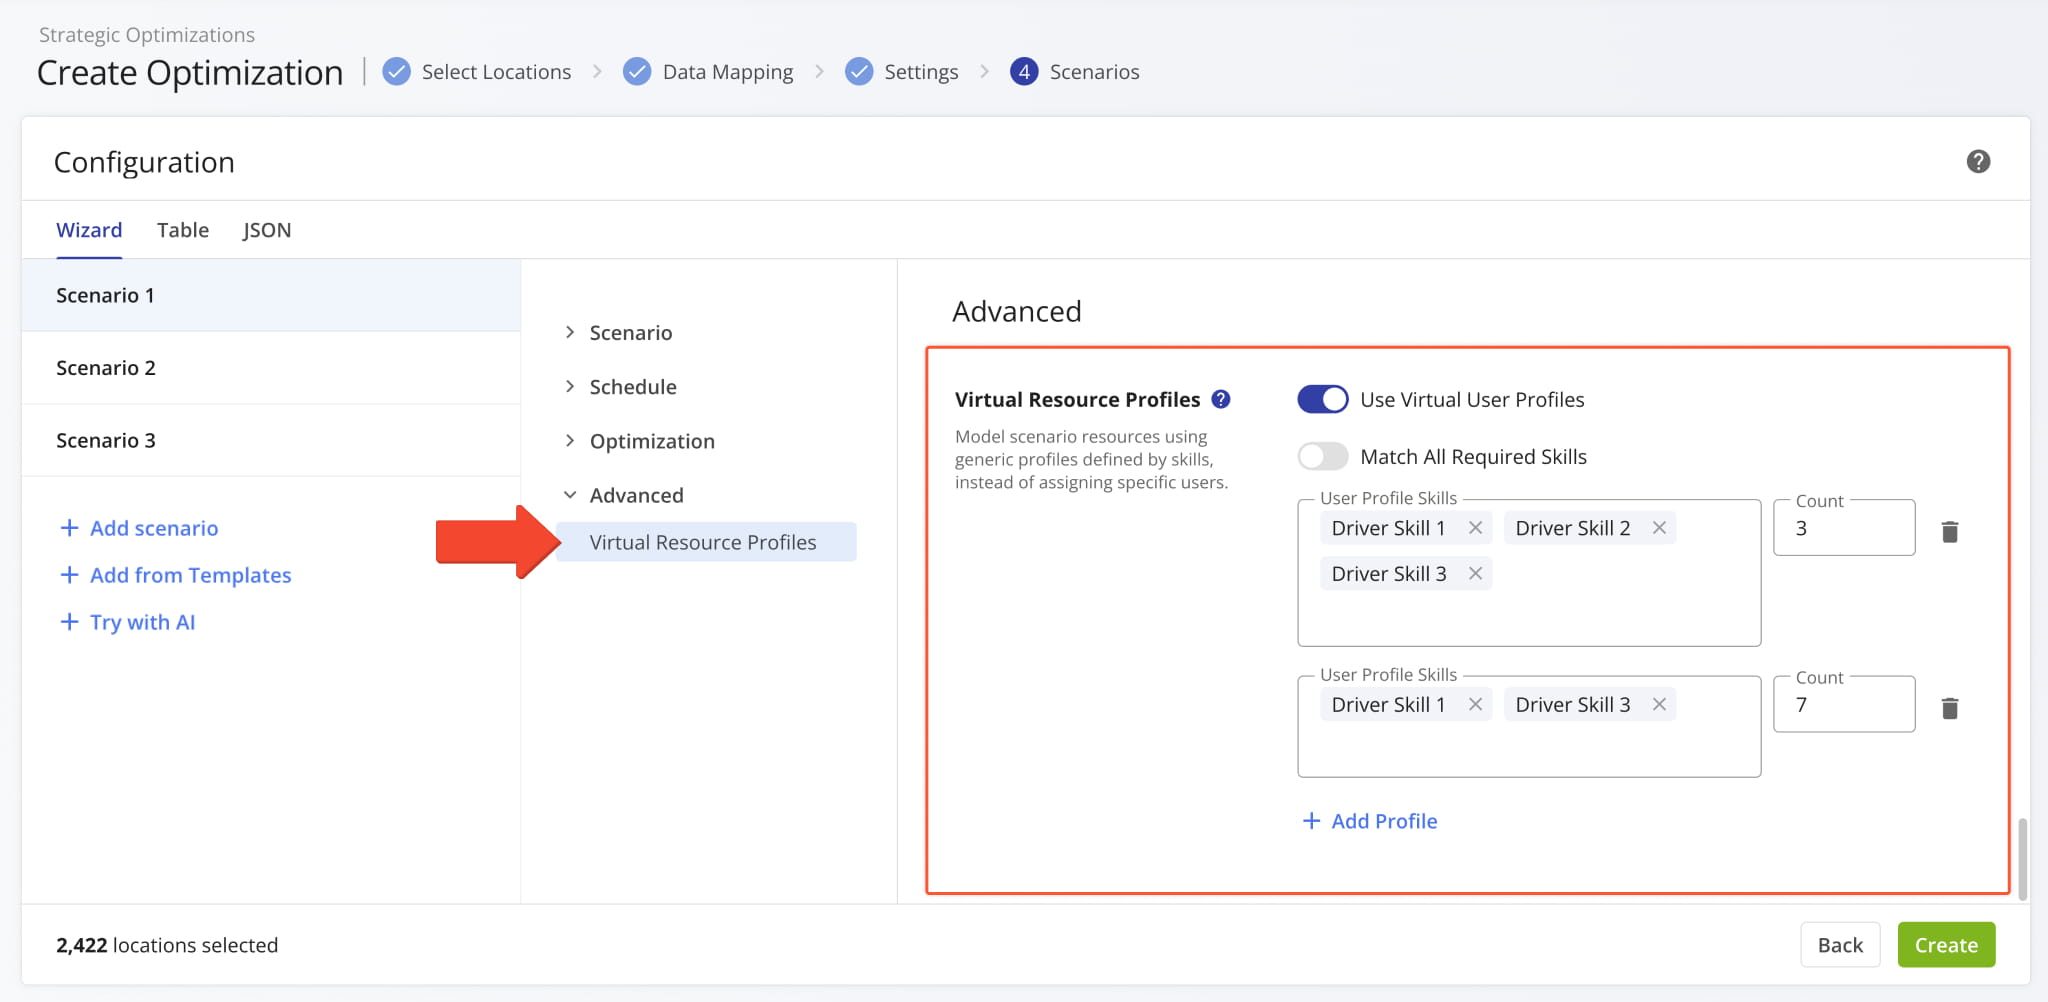
Task: Collapse the Advanced section
Action: click(636, 494)
